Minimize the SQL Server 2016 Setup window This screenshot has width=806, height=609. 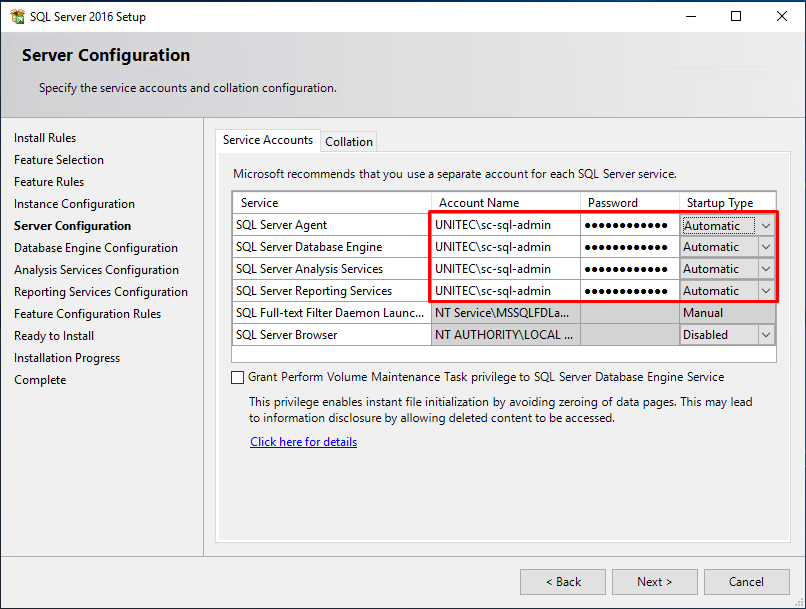[x=691, y=16]
